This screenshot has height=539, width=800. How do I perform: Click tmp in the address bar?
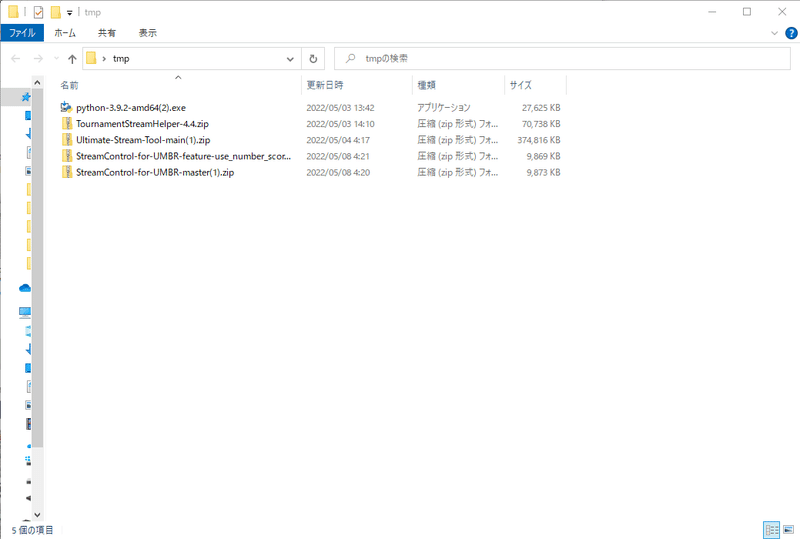pyautogui.click(x=121, y=59)
